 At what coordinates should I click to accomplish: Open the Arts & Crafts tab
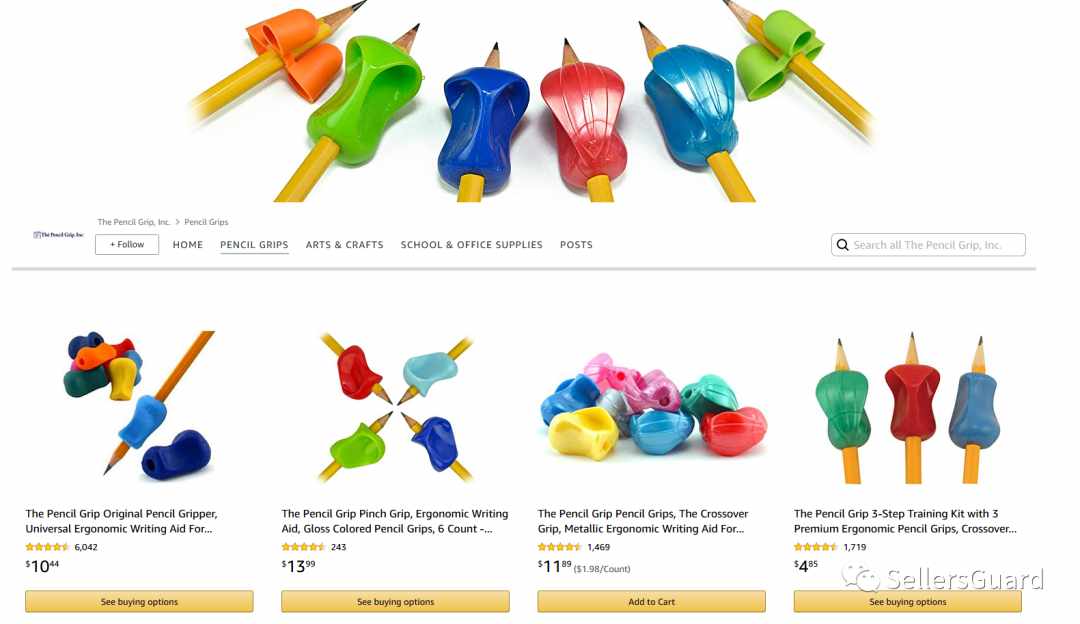[344, 245]
